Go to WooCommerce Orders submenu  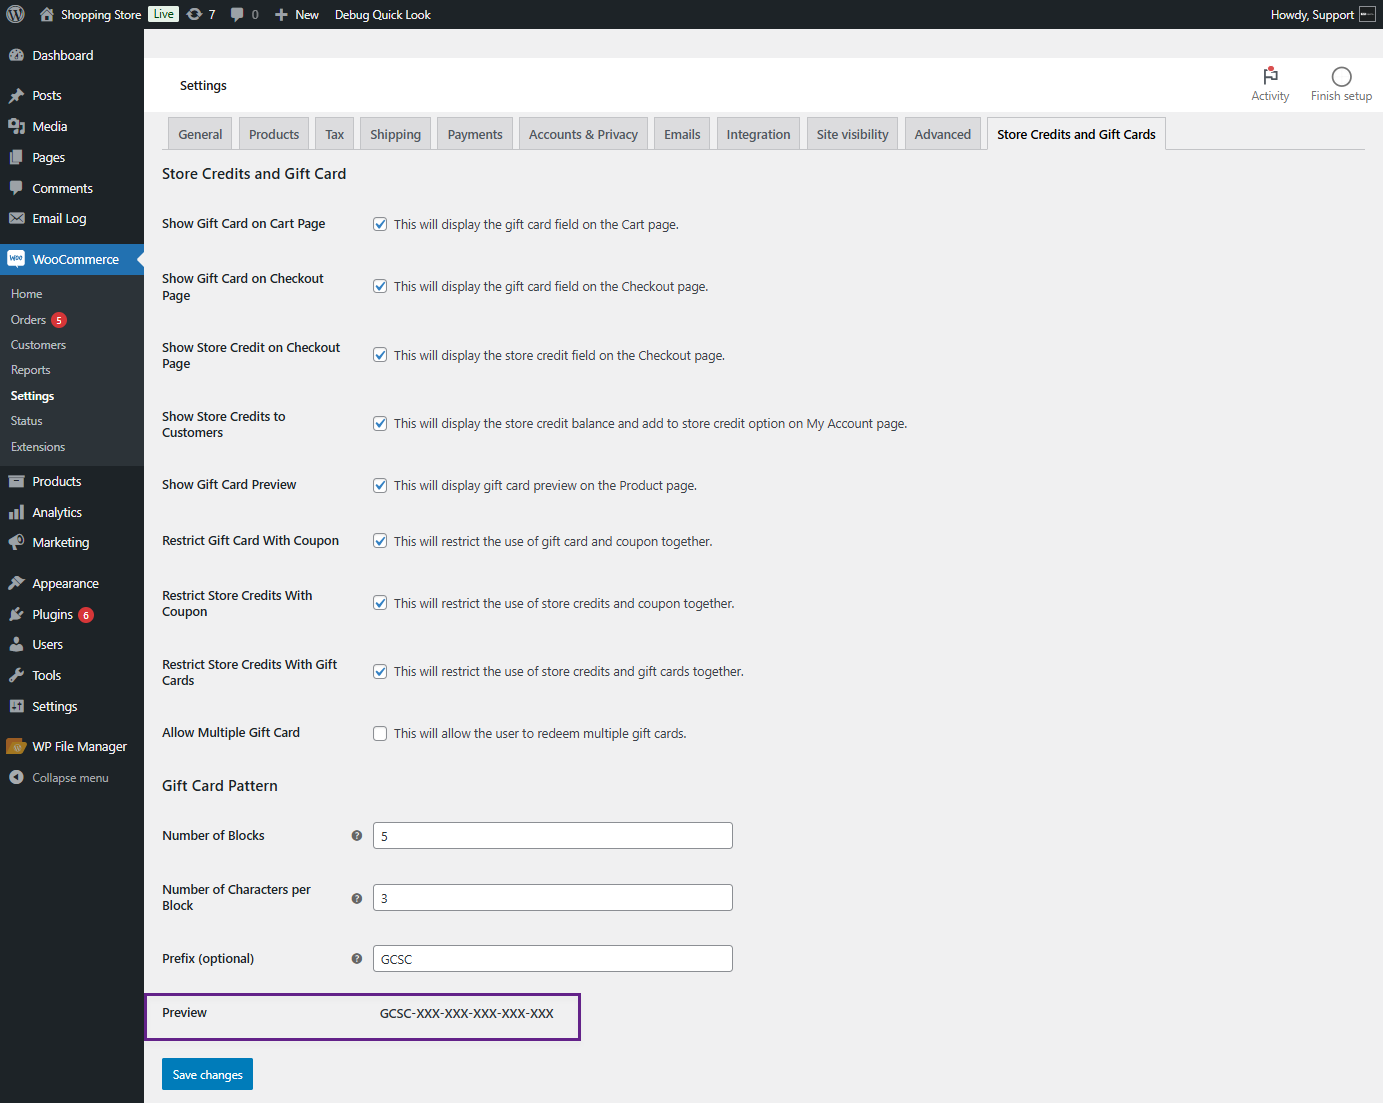pyautogui.click(x=28, y=320)
